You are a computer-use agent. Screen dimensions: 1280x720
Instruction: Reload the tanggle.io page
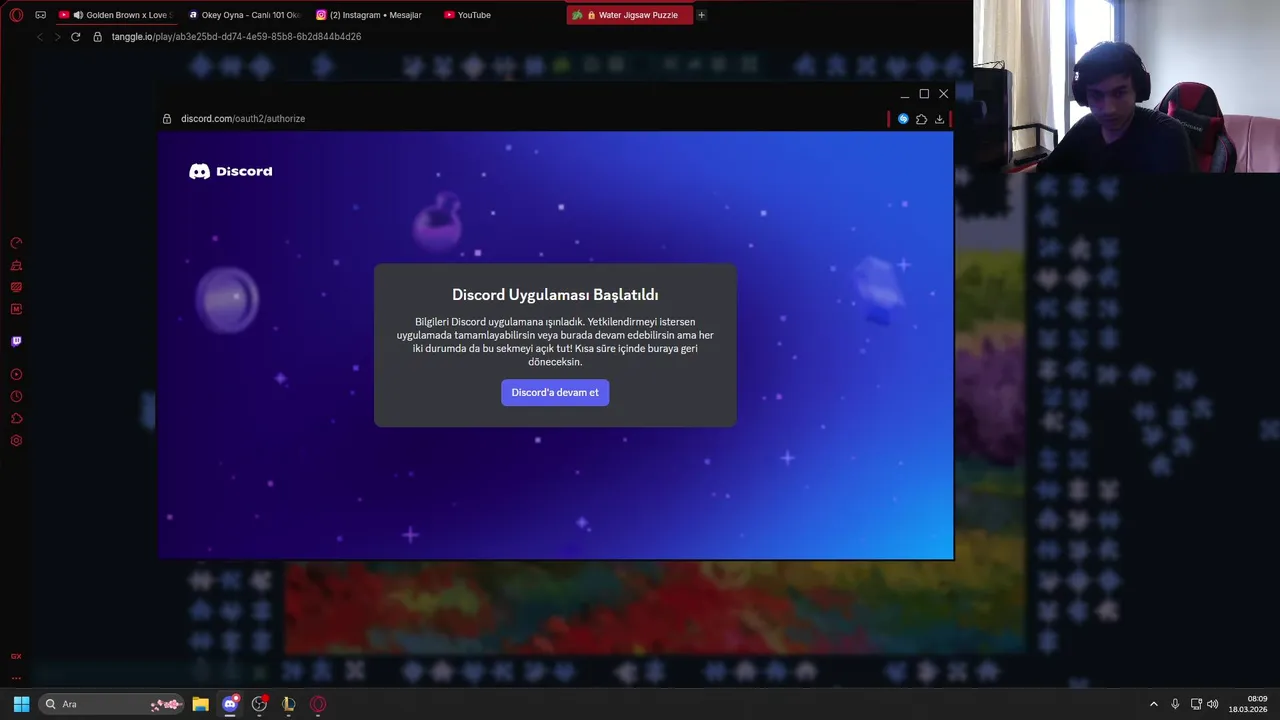[x=75, y=37]
